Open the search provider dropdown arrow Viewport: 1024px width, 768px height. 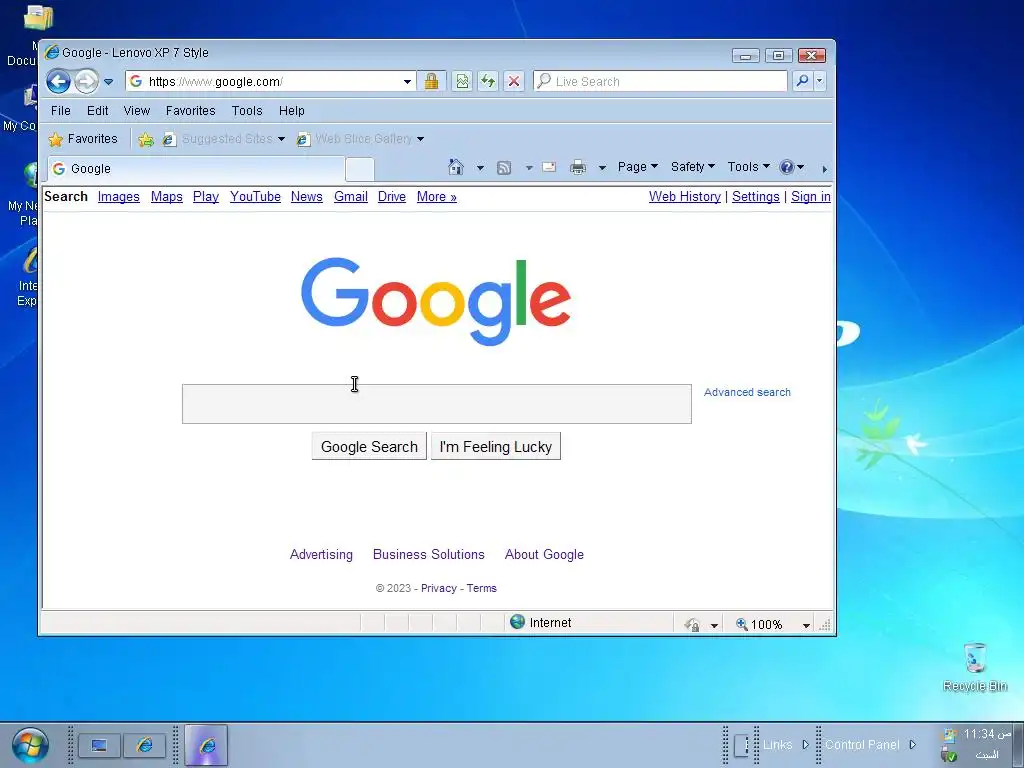pos(820,81)
